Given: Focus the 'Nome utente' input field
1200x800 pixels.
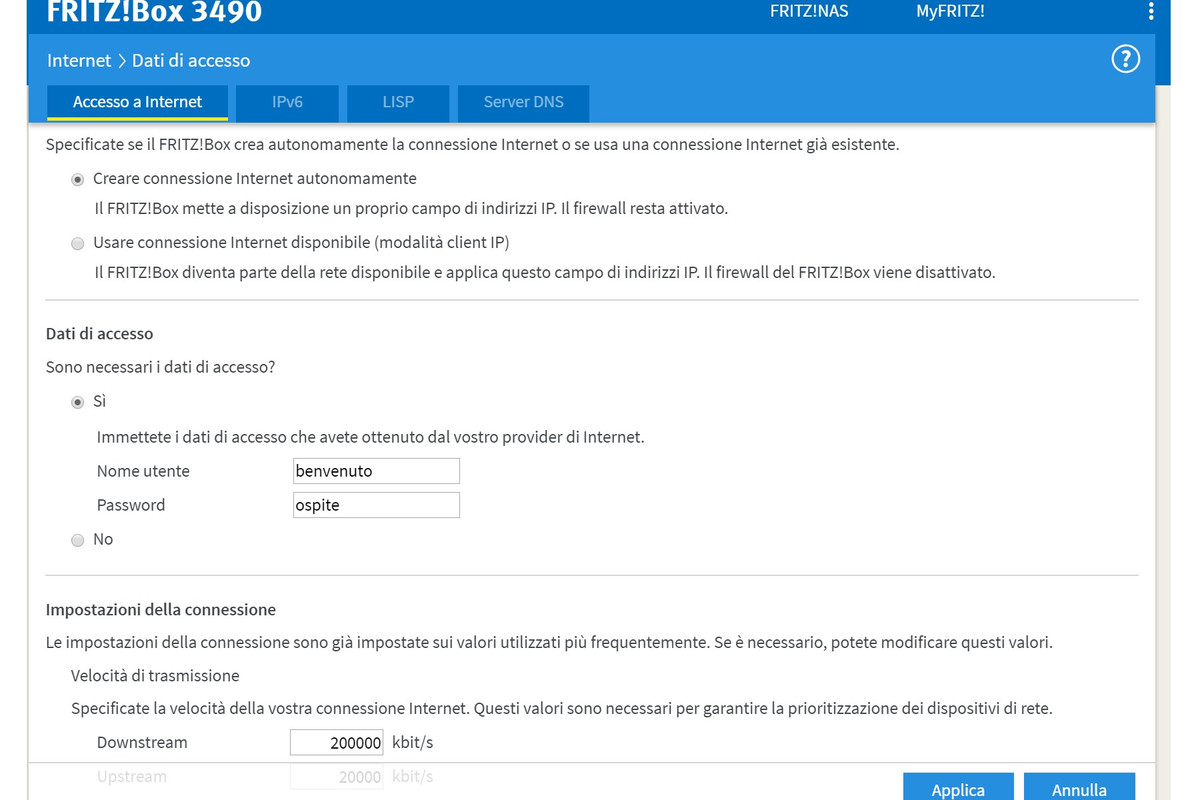Looking at the screenshot, I should [375, 471].
